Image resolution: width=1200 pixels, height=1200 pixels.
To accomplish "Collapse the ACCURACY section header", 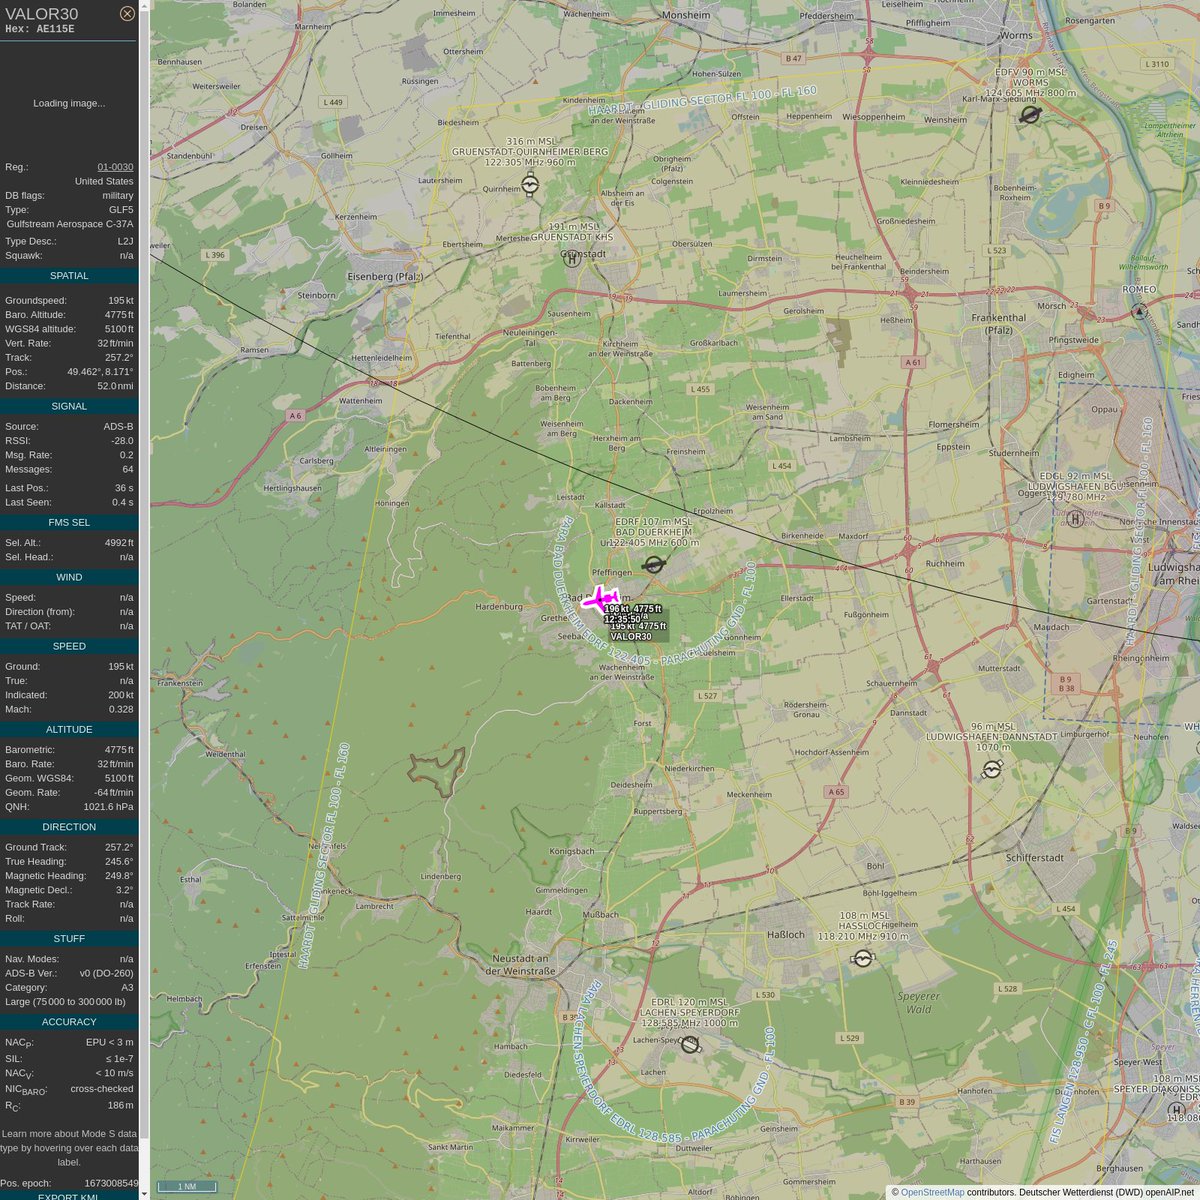I will coord(69,1021).
